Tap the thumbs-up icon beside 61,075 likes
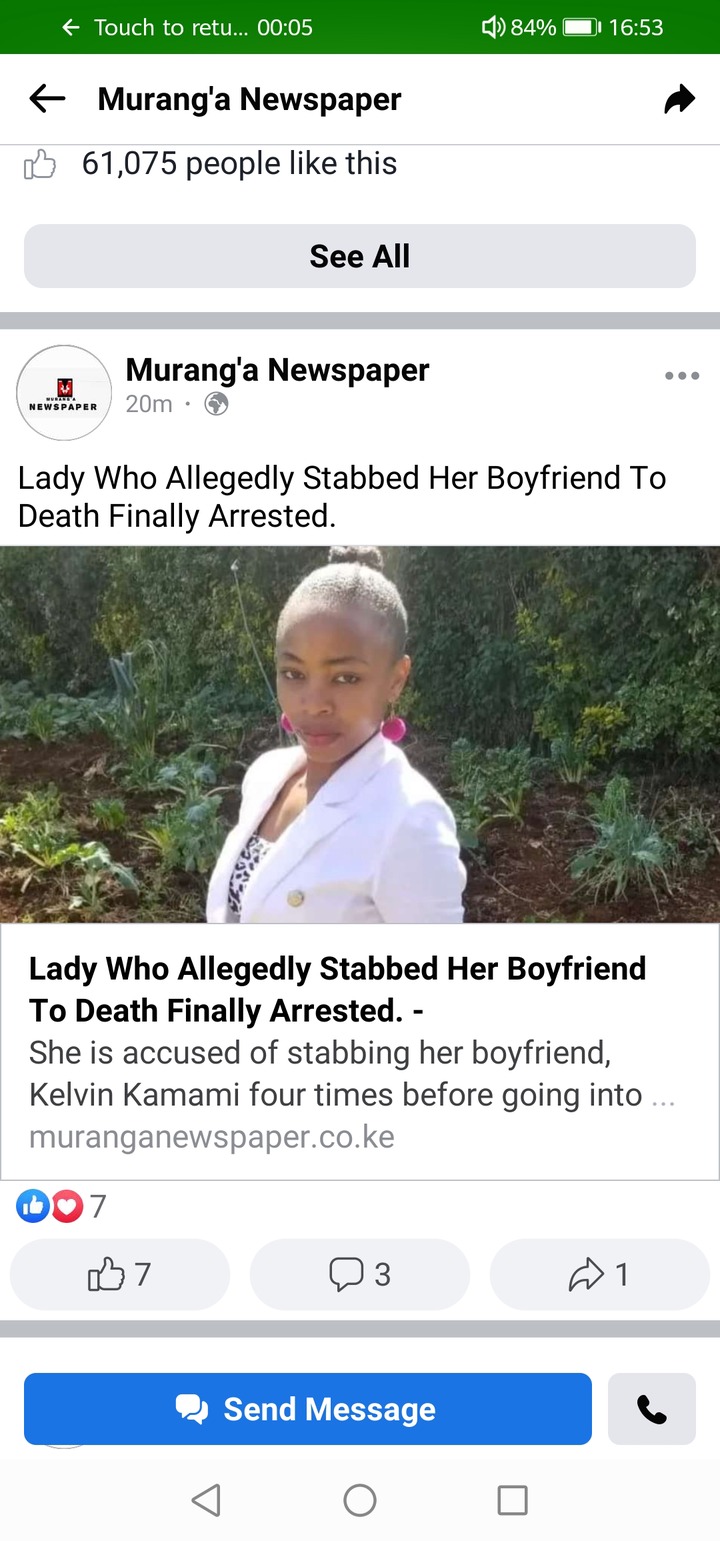 (40, 164)
